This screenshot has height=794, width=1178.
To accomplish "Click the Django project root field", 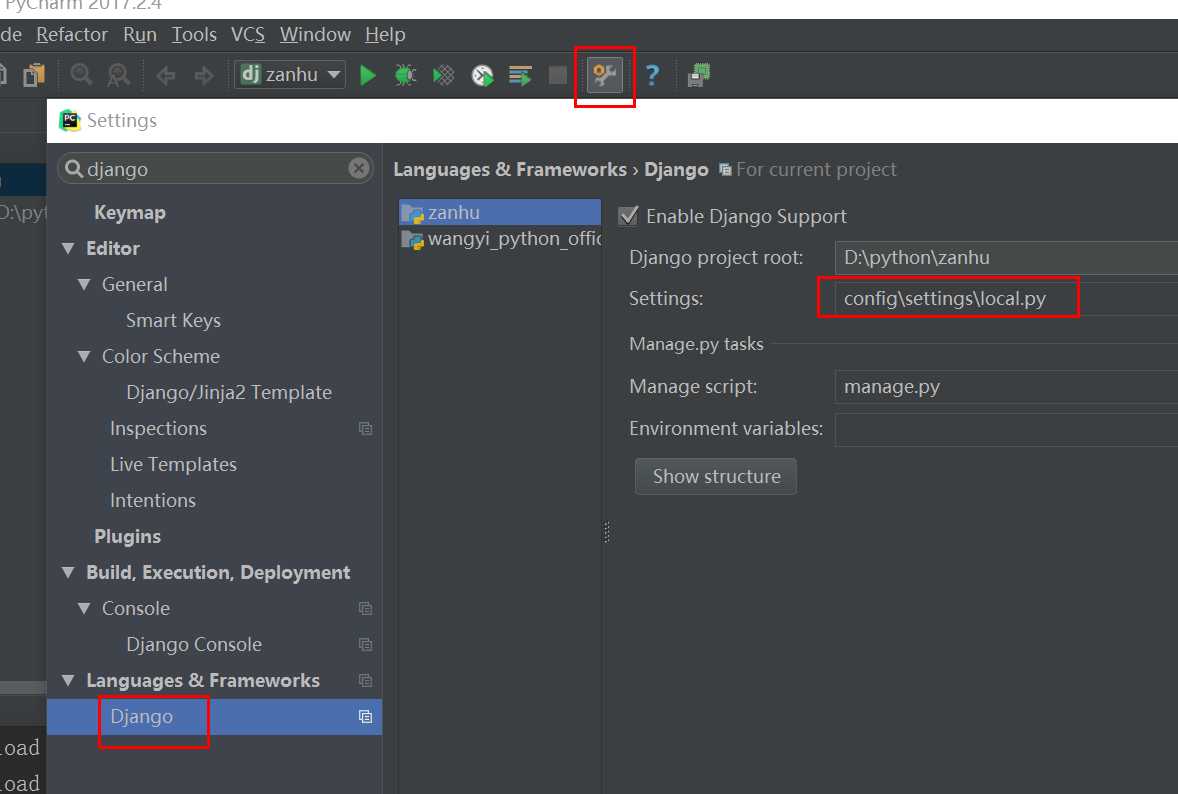I will pyautogui.click(x=1006, y=258).
